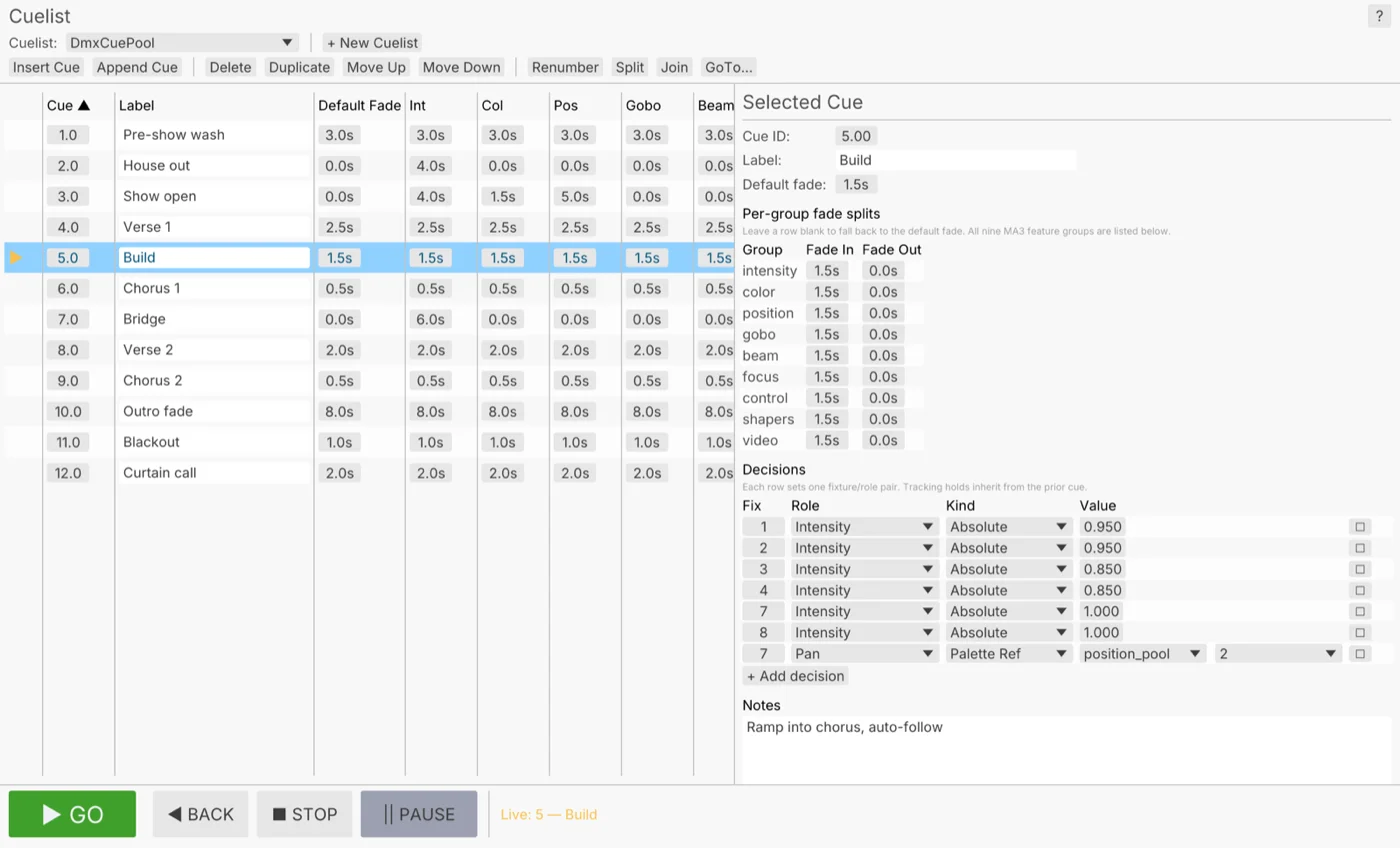Tick the checkbox on fixture 1 Intensity row
Viewport: 1400px width, 848px height.
point(1360,526)
